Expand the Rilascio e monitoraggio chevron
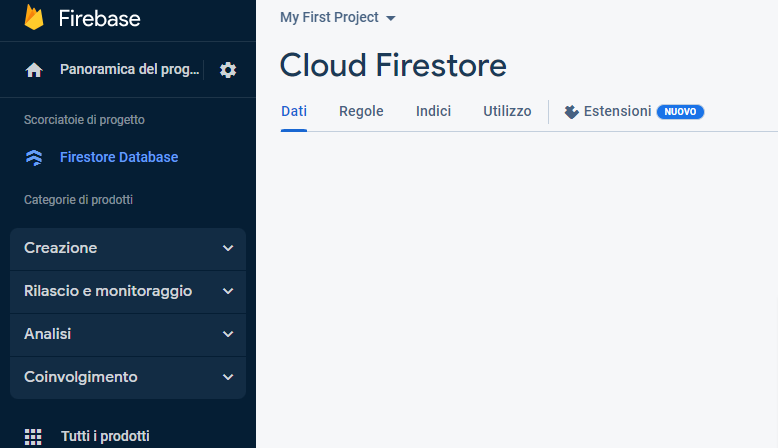Screen dimensions: 778x448 [x=228, y=291]
